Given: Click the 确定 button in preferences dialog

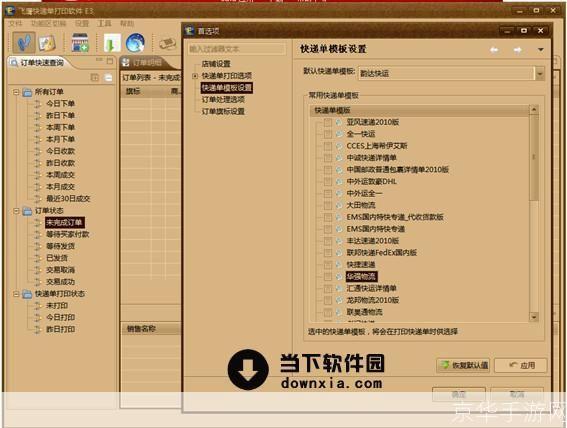Looking at the screenshot, I should [x=459, y=394].
